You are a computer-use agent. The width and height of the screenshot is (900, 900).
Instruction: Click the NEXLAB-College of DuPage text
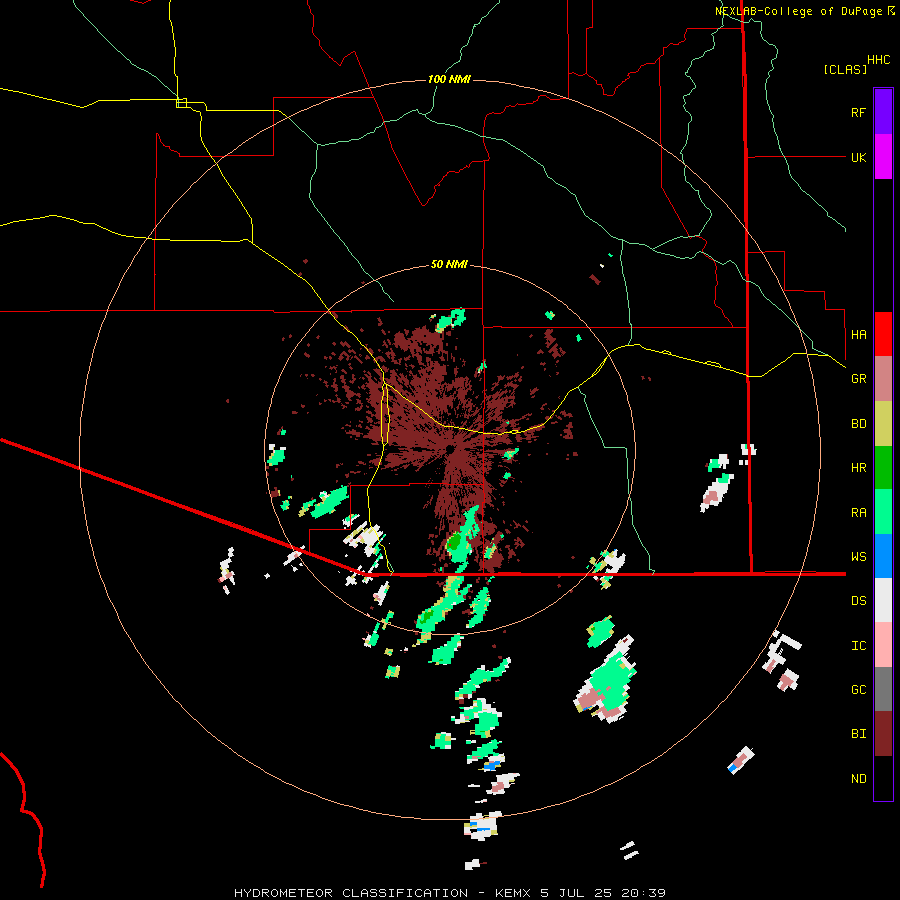(798, 11)
